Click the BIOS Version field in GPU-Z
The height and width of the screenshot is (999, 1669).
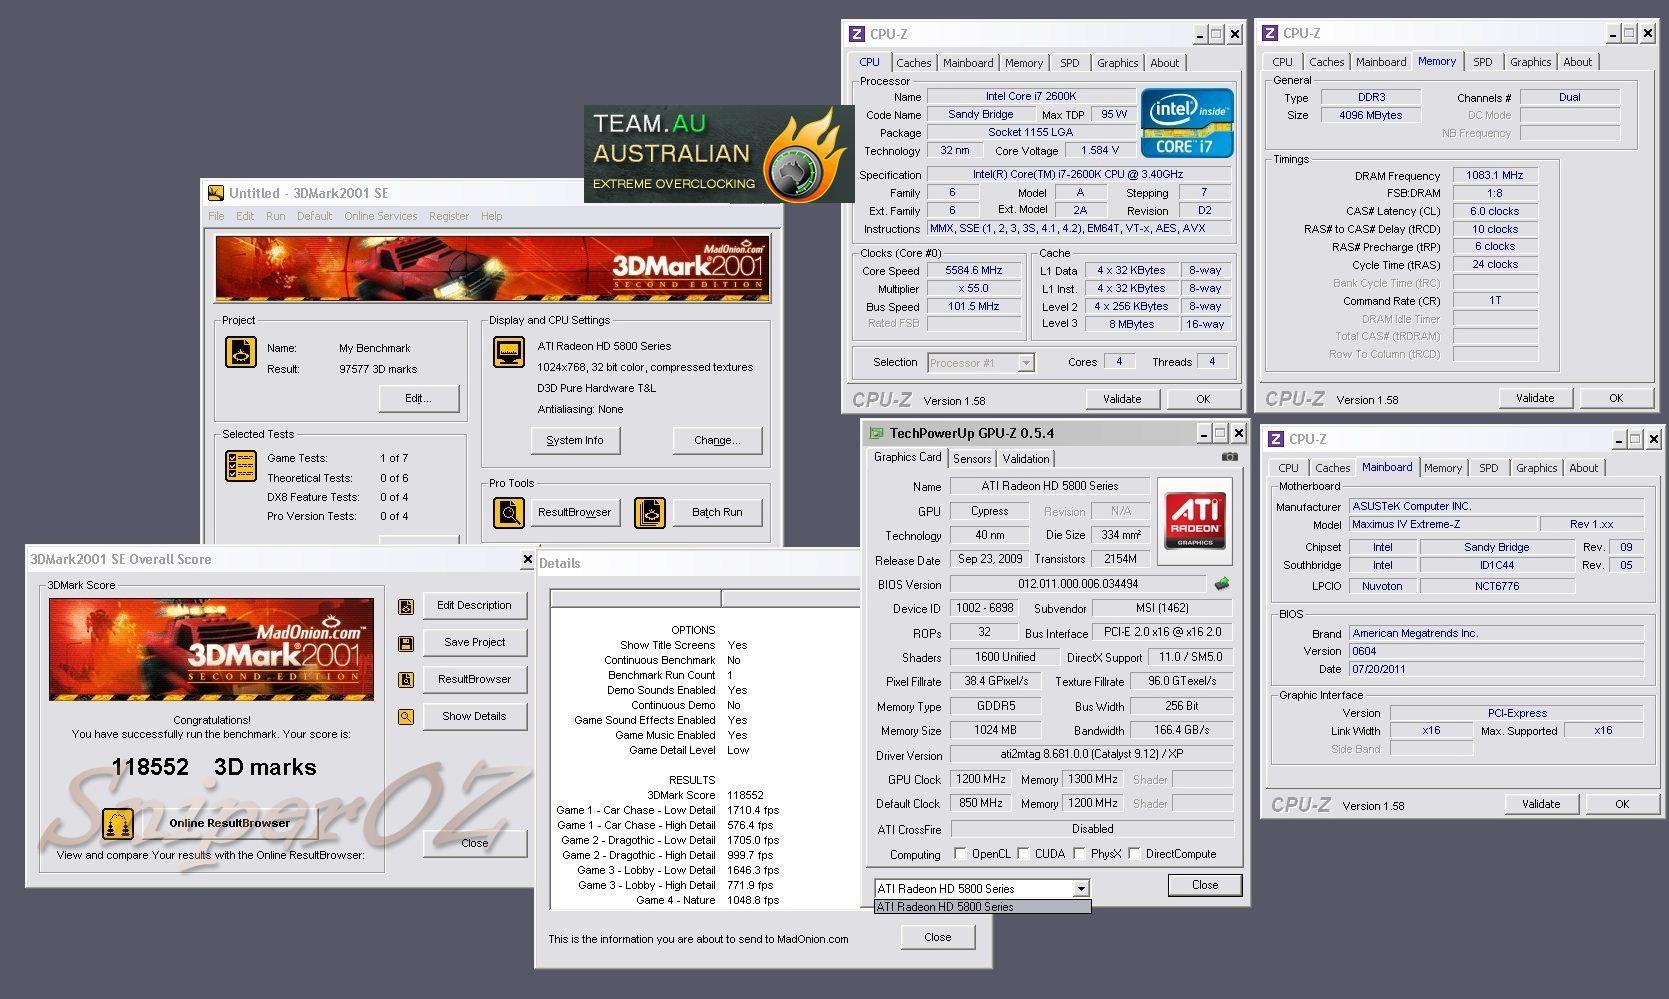(1078, 584)
